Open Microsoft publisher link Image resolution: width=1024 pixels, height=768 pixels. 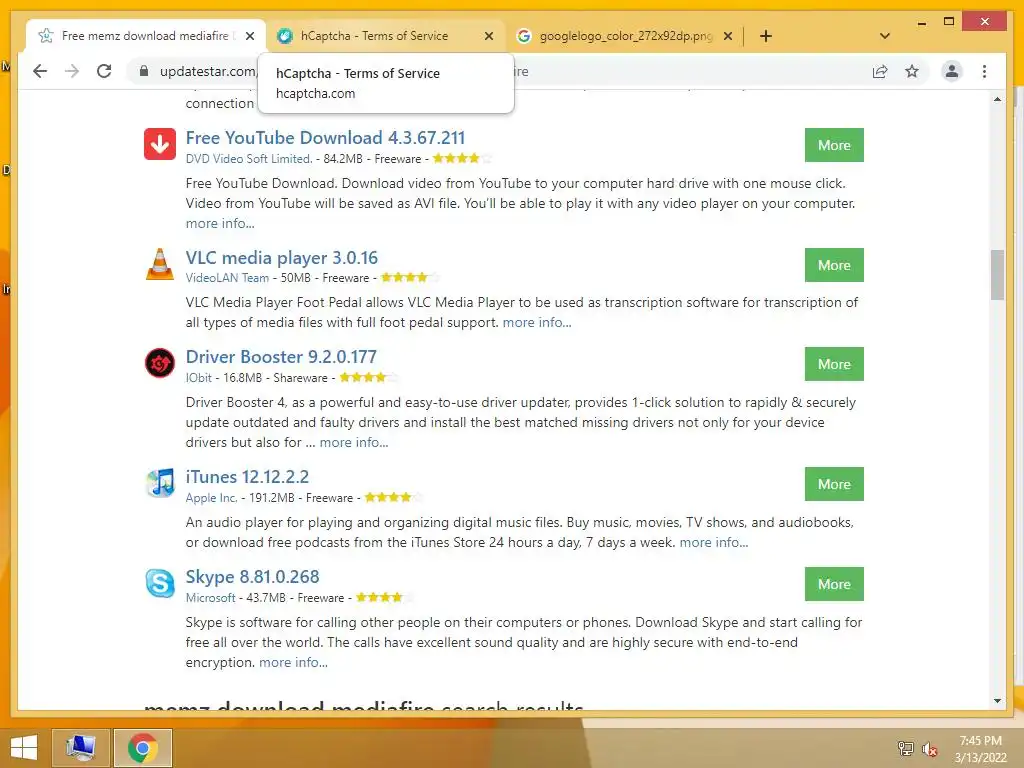coord(210,598)
